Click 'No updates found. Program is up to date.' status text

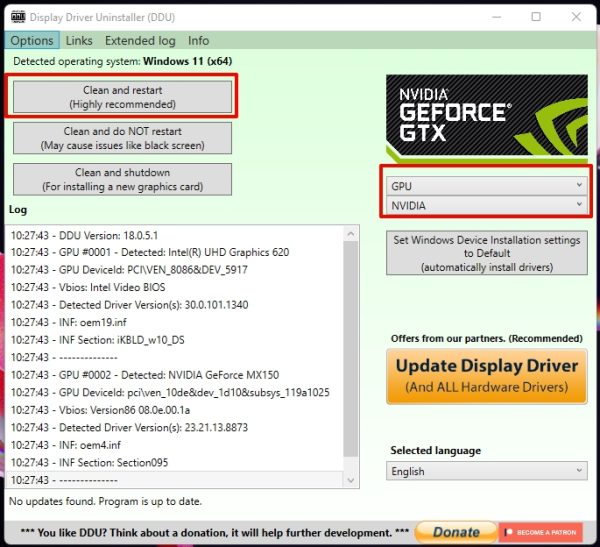pyautogui.click(x=105, y=501)
